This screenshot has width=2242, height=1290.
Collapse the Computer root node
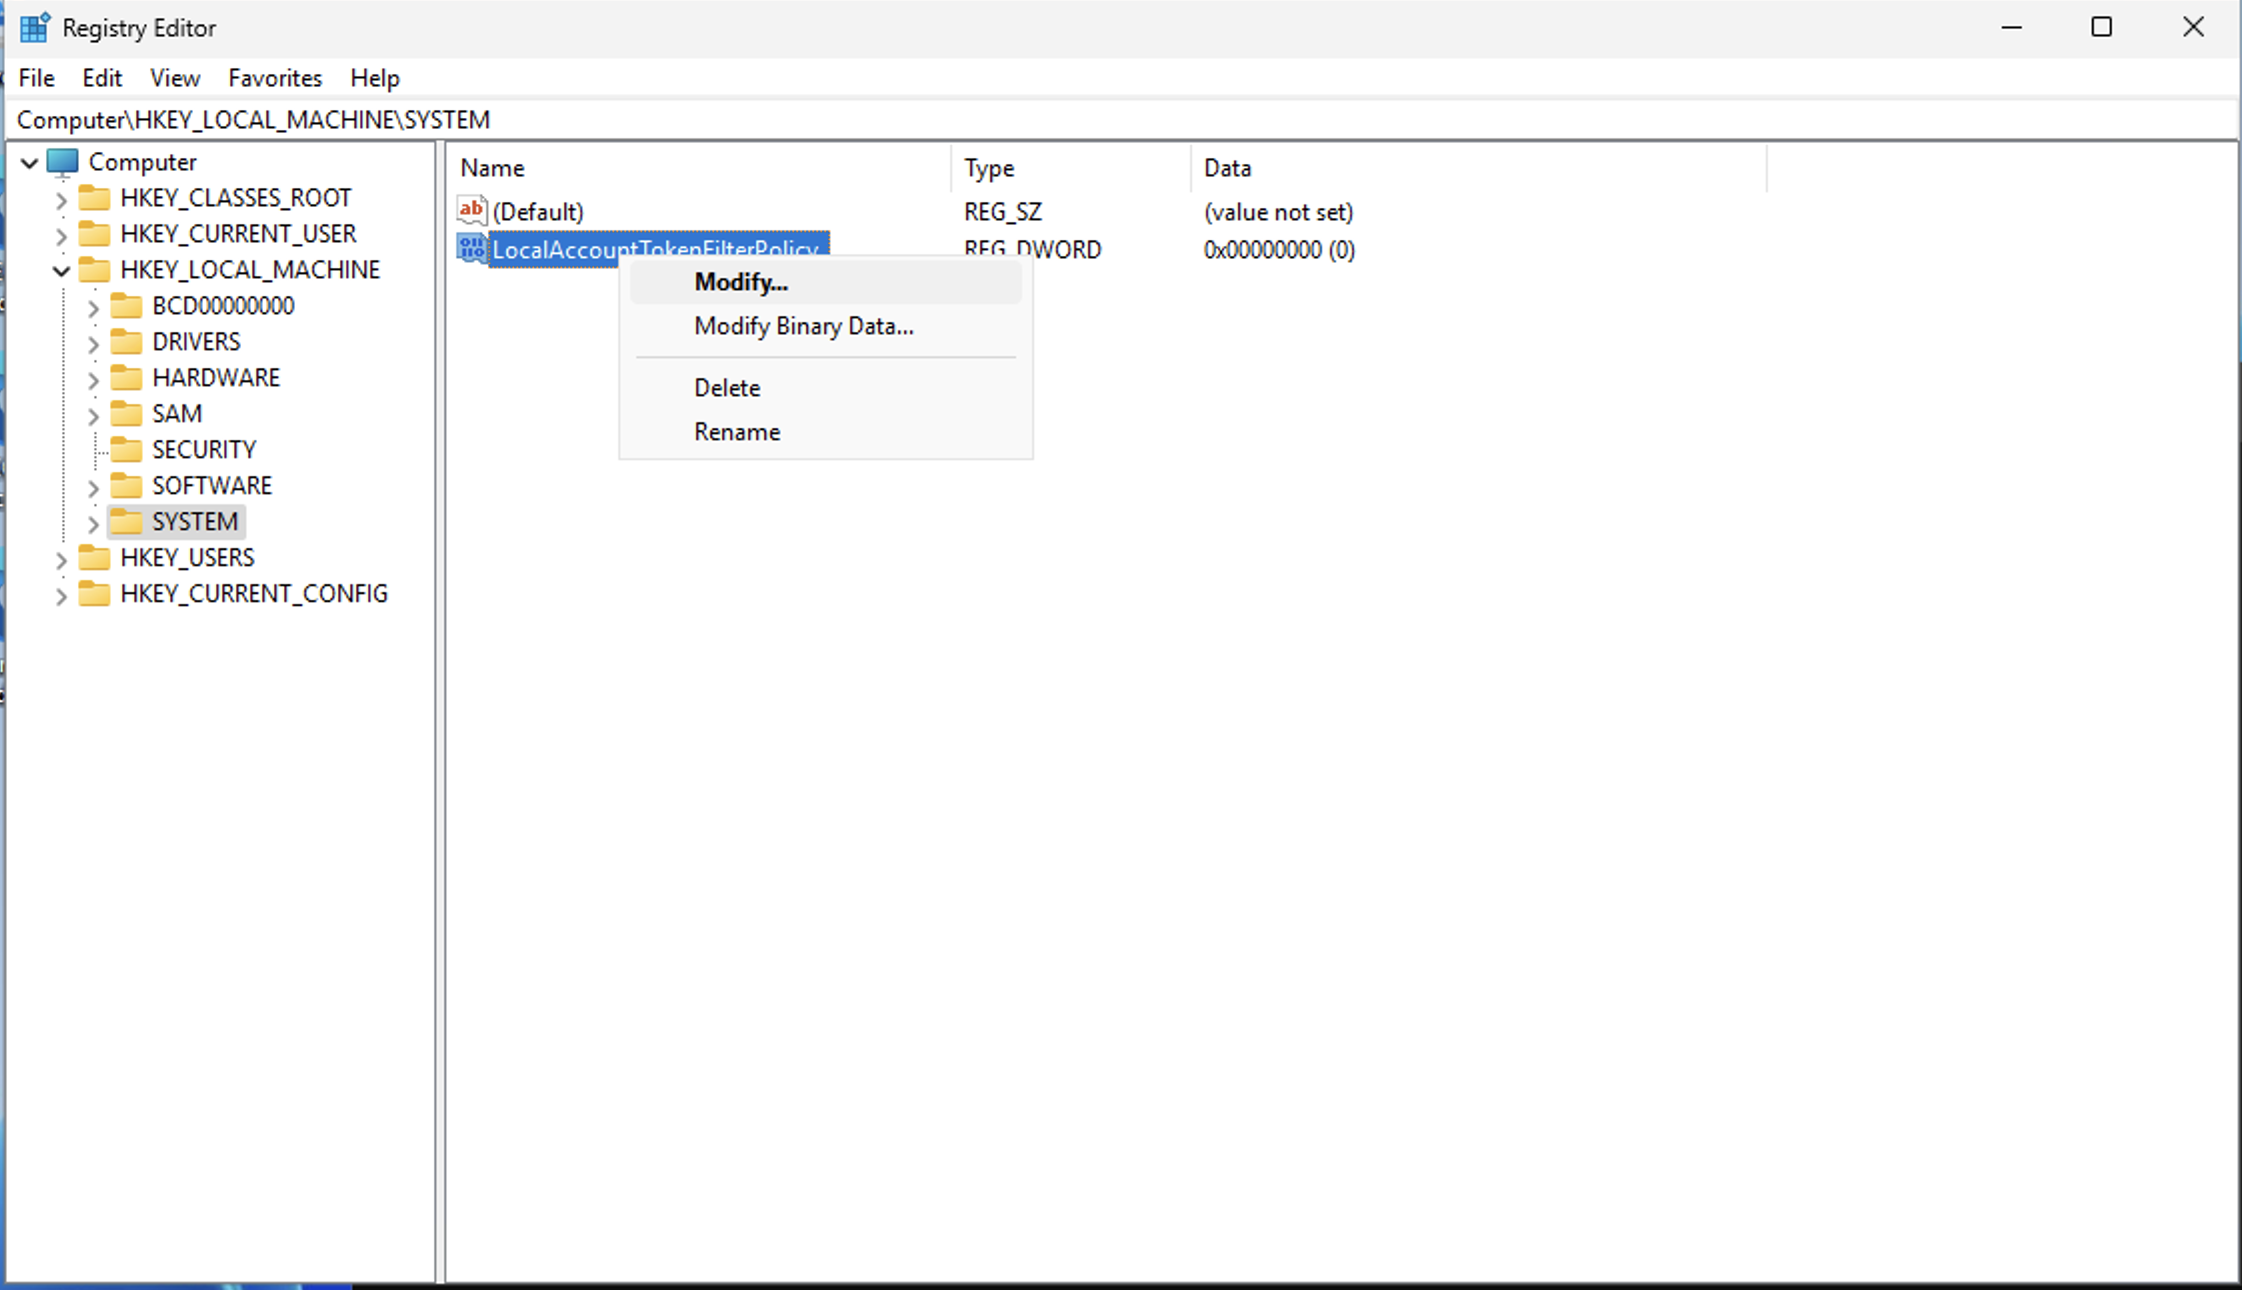(x=29, y=163)
